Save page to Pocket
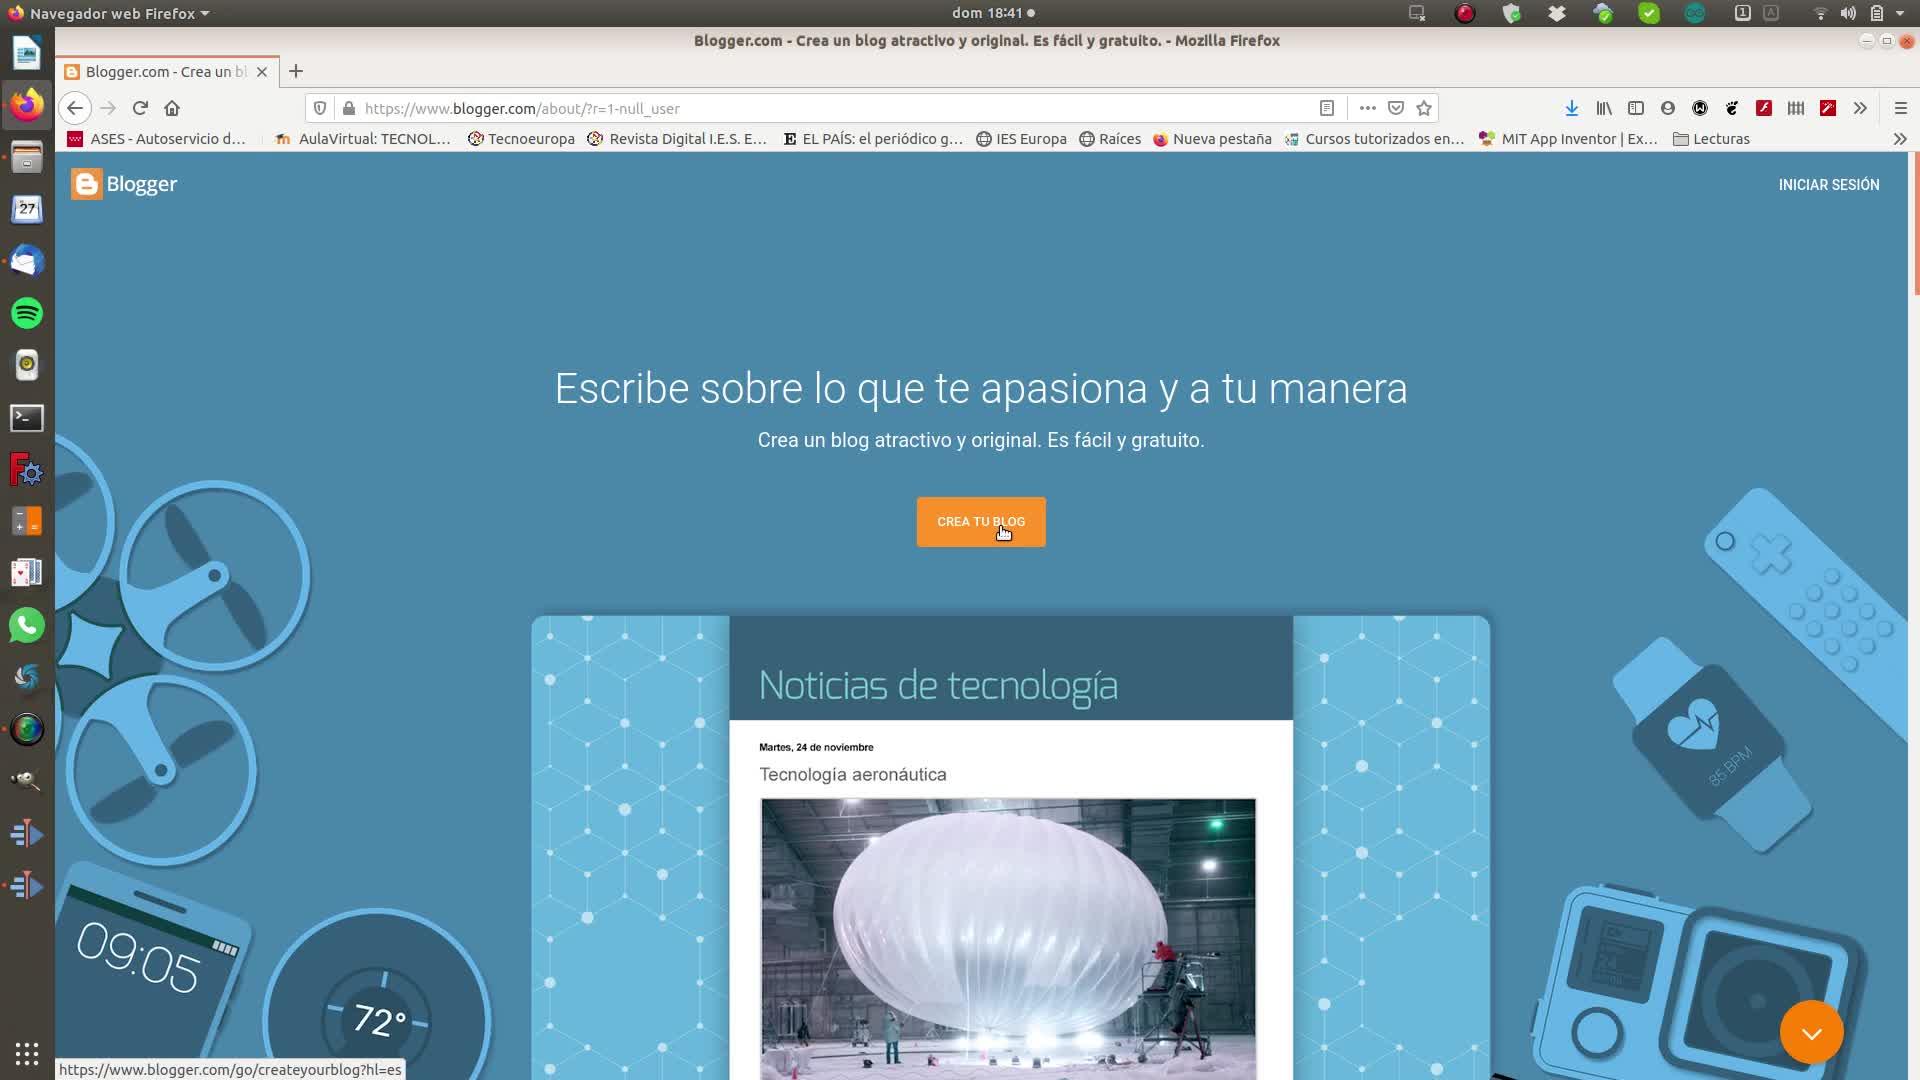 pyautogui.click(x=1396, y=108)
